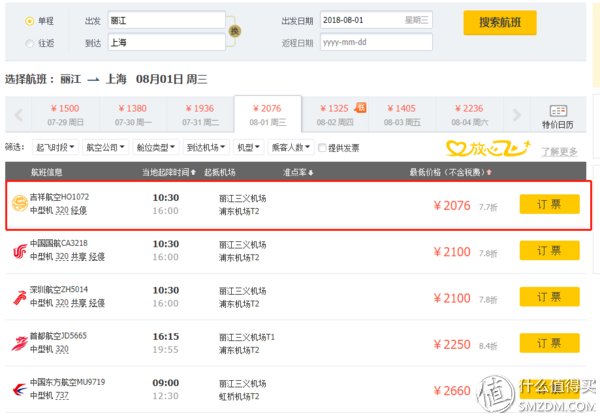Click the Shenzhen Airlines ZH5014 logo

(x=20, y=297)
